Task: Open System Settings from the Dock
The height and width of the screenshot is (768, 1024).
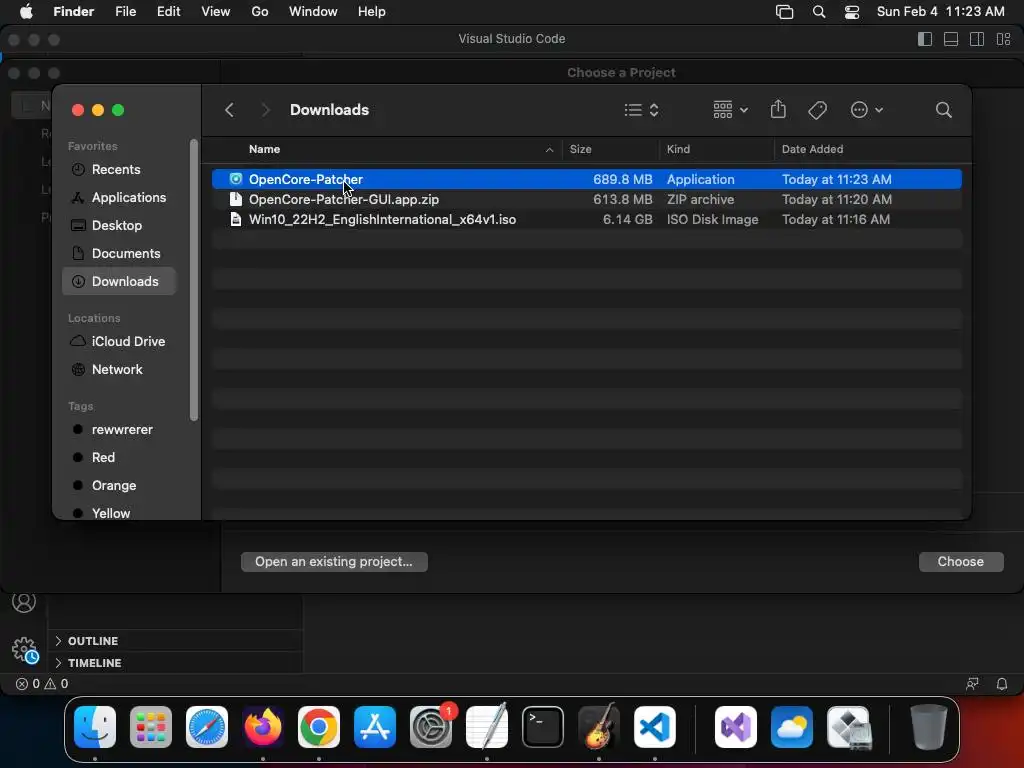Action: pyautogui.click(x=431, y=727)
